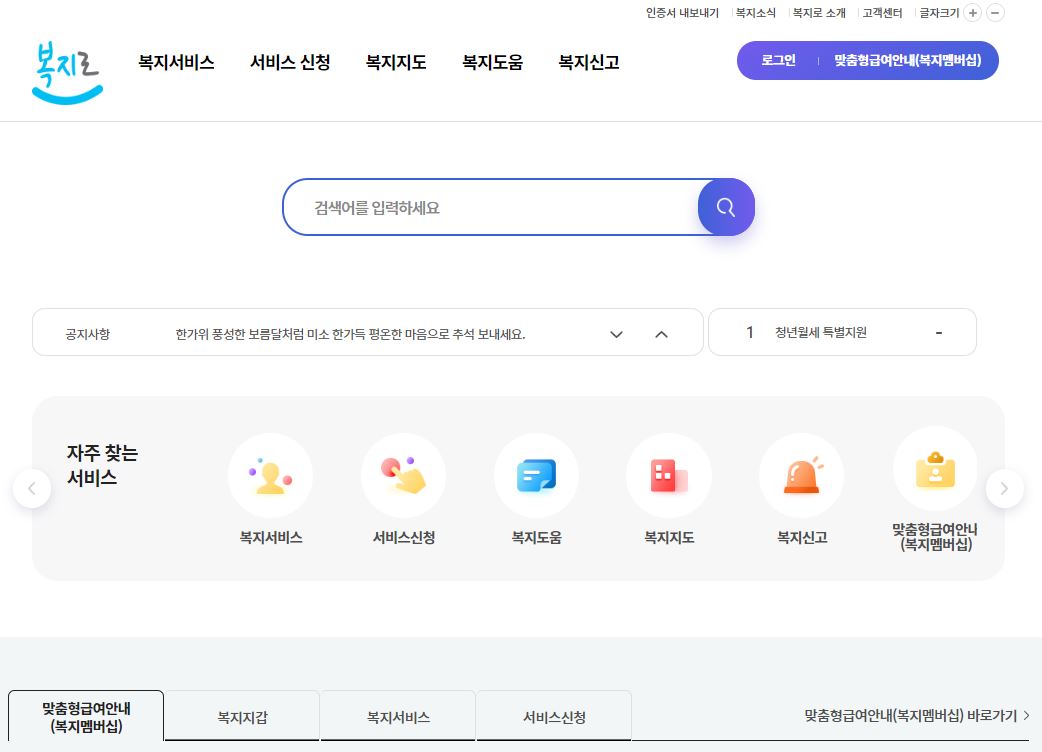Open 복지소식 top link
Image resolution: width=1042 pixels, height=752 pixels.
click(756, 13)
